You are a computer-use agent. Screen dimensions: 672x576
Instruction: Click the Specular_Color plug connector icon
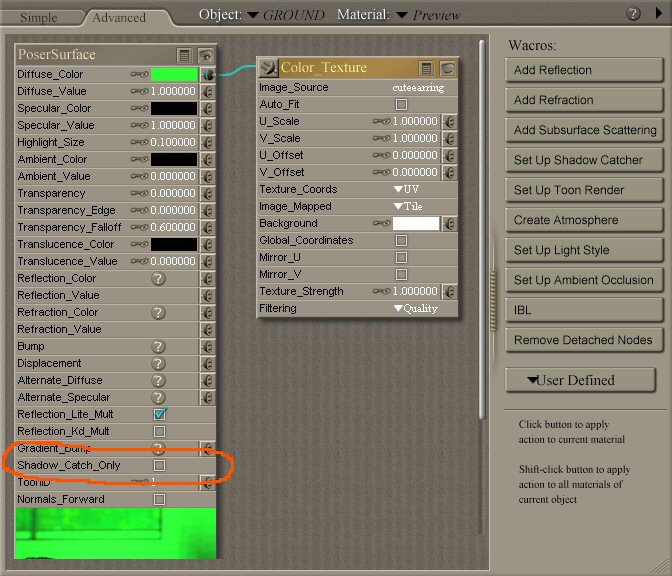[x=208, y=108]
